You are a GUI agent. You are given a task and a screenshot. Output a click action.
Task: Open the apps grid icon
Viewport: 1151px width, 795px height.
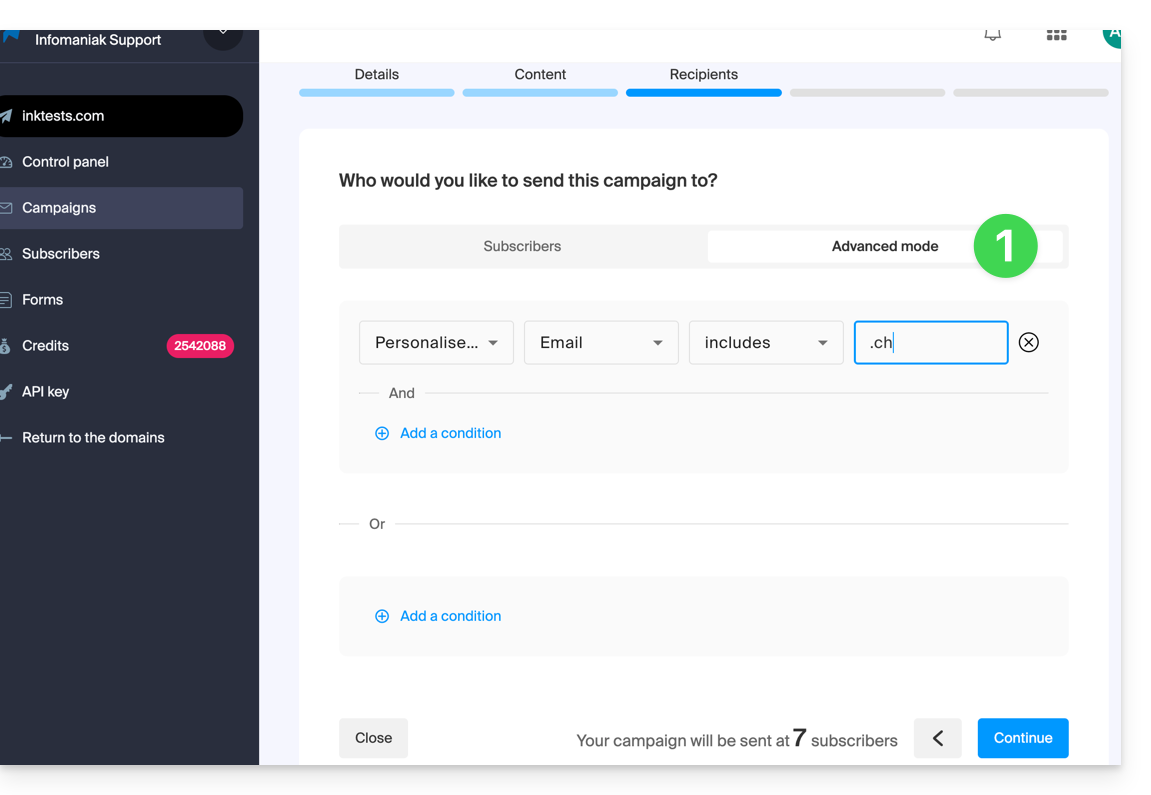pos(1056,35)
